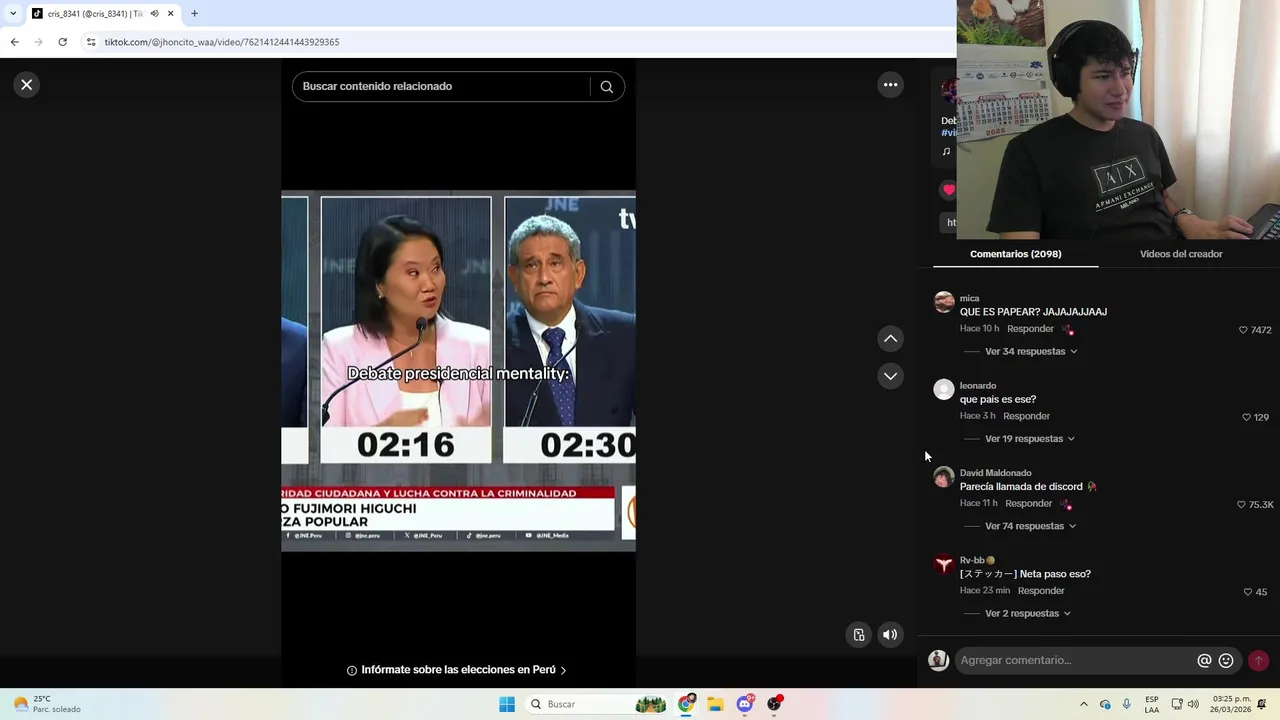This screenshot has width=1280, height=720.
Task: Mute the video with speaker icon
Action: click(890, 635)
